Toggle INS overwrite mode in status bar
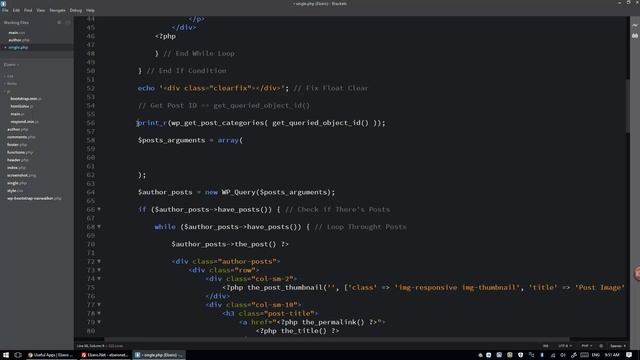The image size is (640, 360). (x=545, y=346)
